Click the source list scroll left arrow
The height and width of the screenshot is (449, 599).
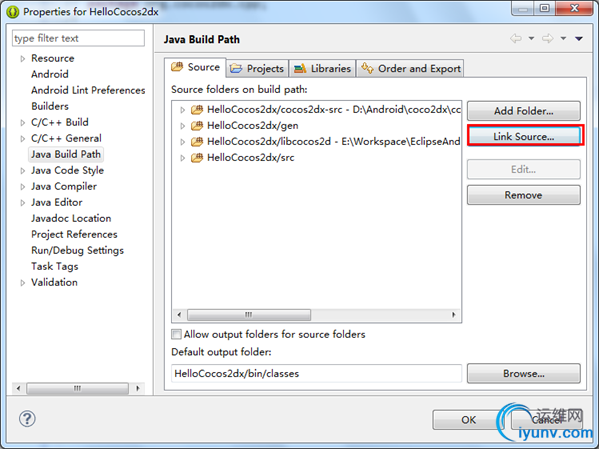coord(179,315)
